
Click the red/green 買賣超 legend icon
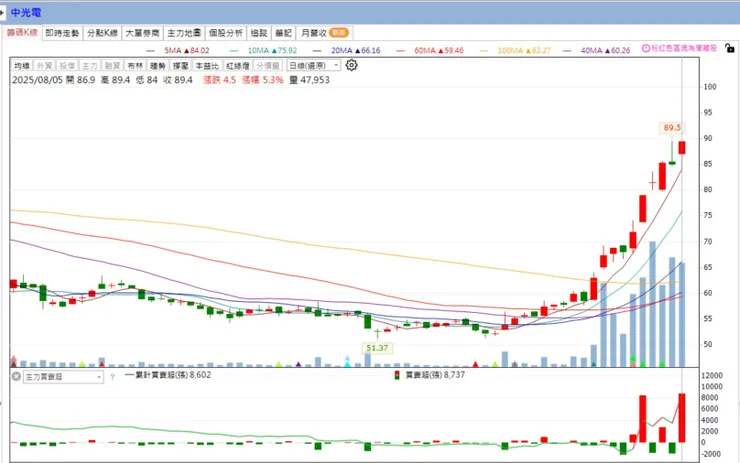397,375
